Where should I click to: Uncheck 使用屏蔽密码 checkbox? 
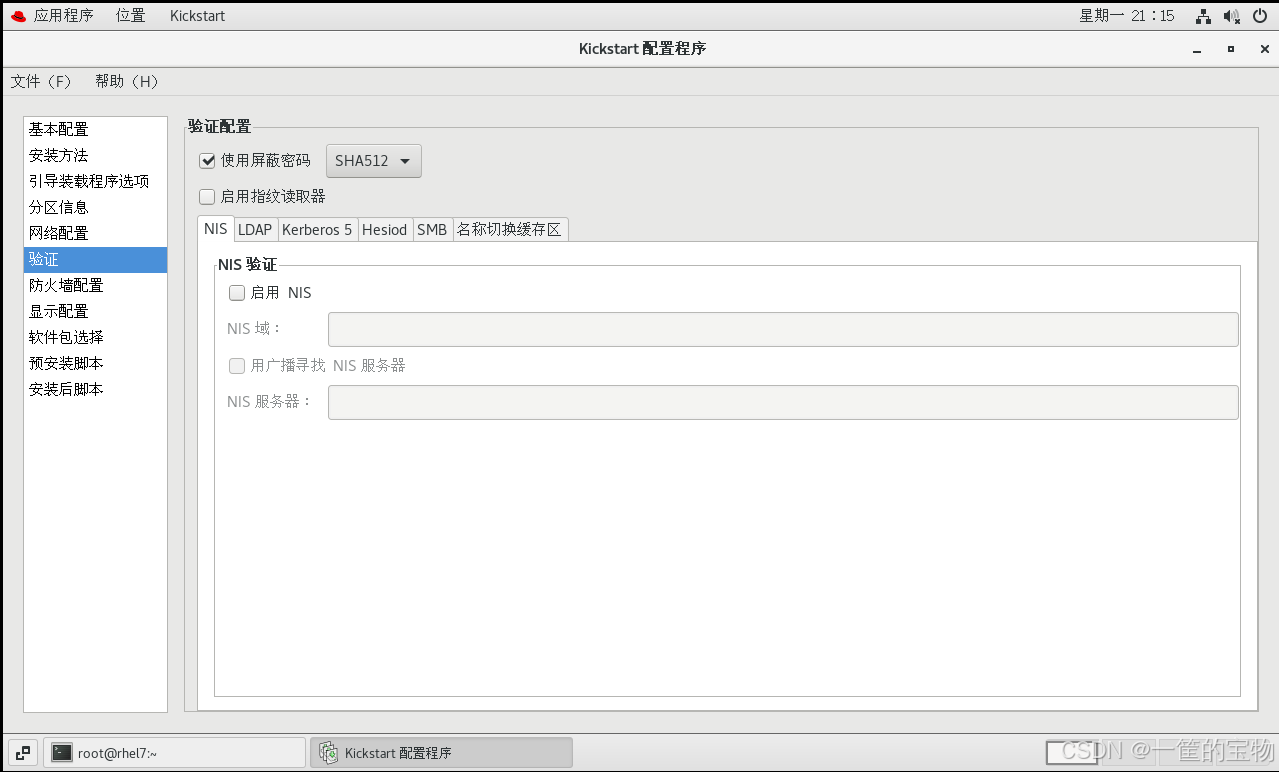click(x=208, y=160)
